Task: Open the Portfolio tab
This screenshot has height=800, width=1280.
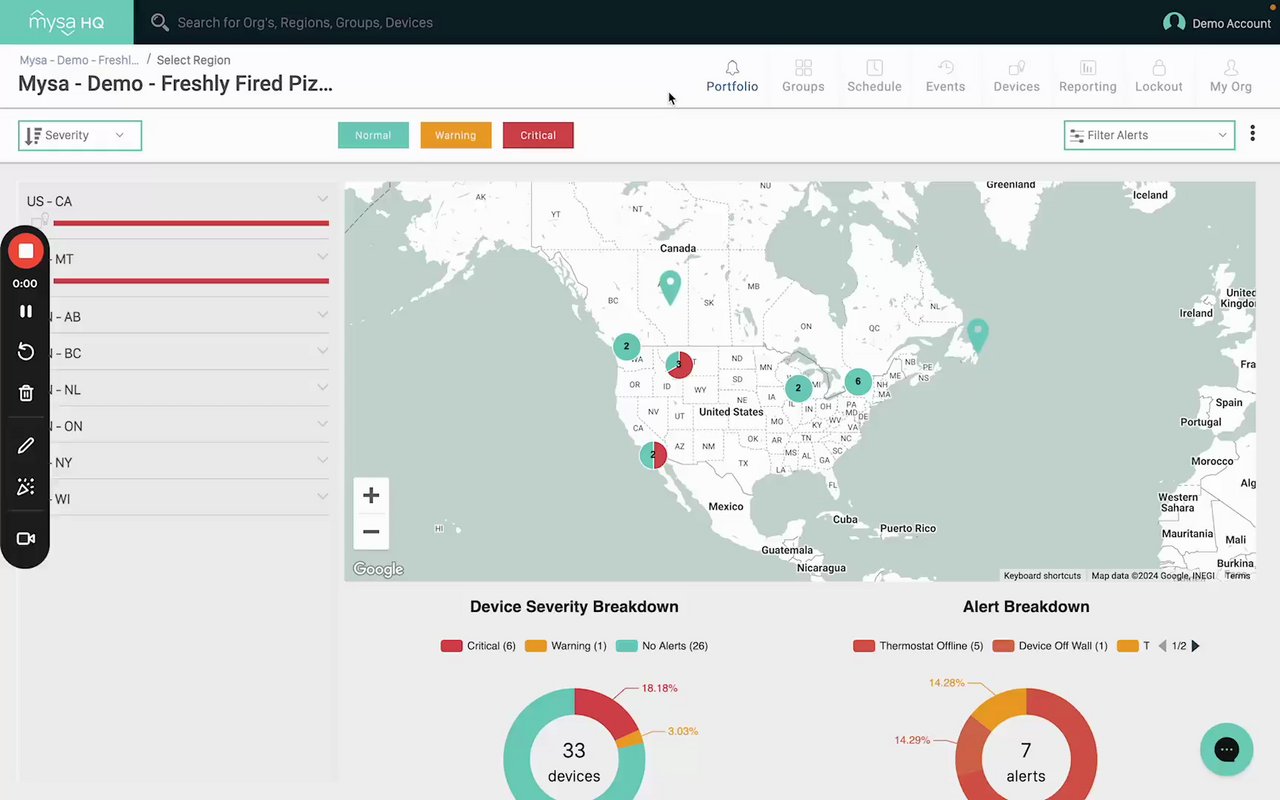Action: point(732,76)
